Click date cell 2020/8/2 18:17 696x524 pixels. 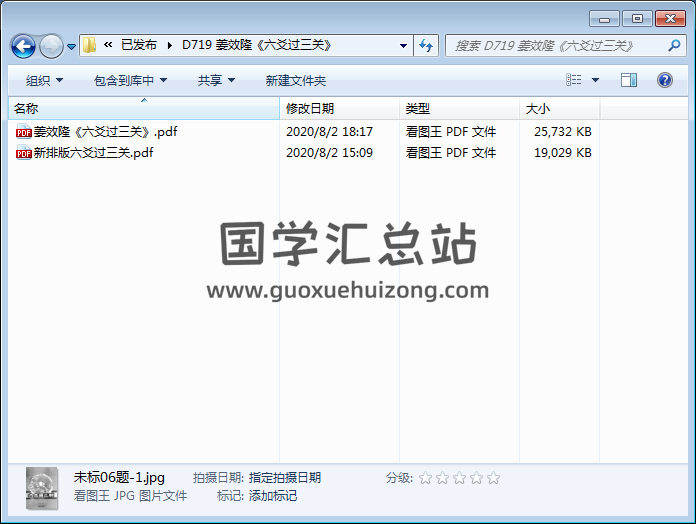[329, 132]
